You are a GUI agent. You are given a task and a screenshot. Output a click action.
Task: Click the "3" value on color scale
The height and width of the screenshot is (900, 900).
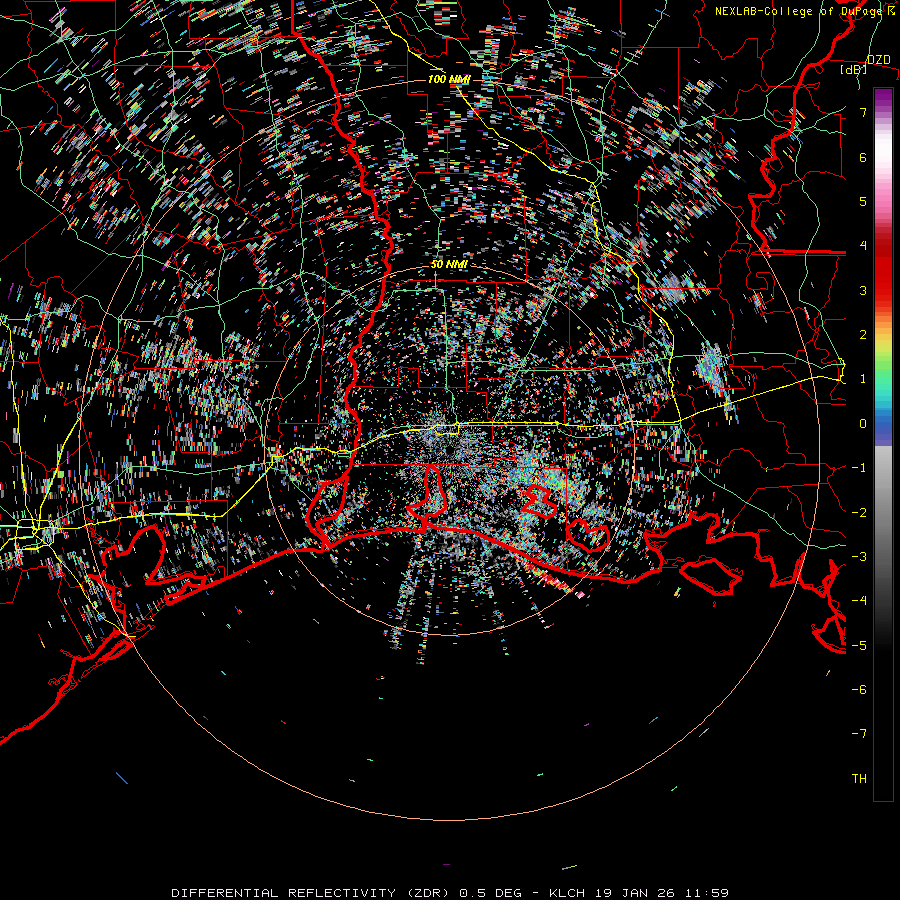tap(863, 290)
